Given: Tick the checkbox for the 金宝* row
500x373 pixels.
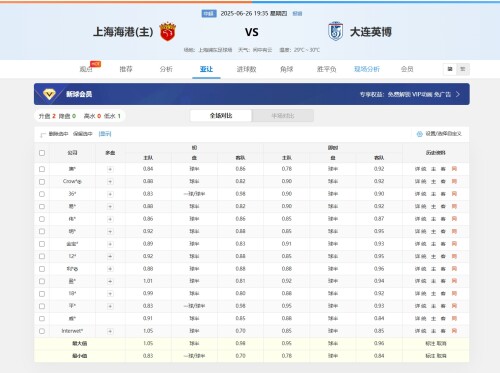Looking at the screenshot, I should pos(42,244).
